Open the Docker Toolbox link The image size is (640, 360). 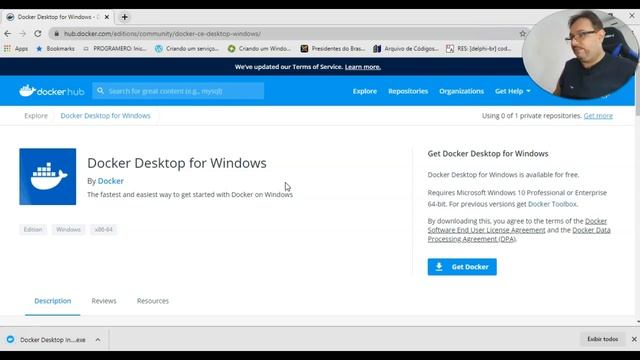click(552, 204)
